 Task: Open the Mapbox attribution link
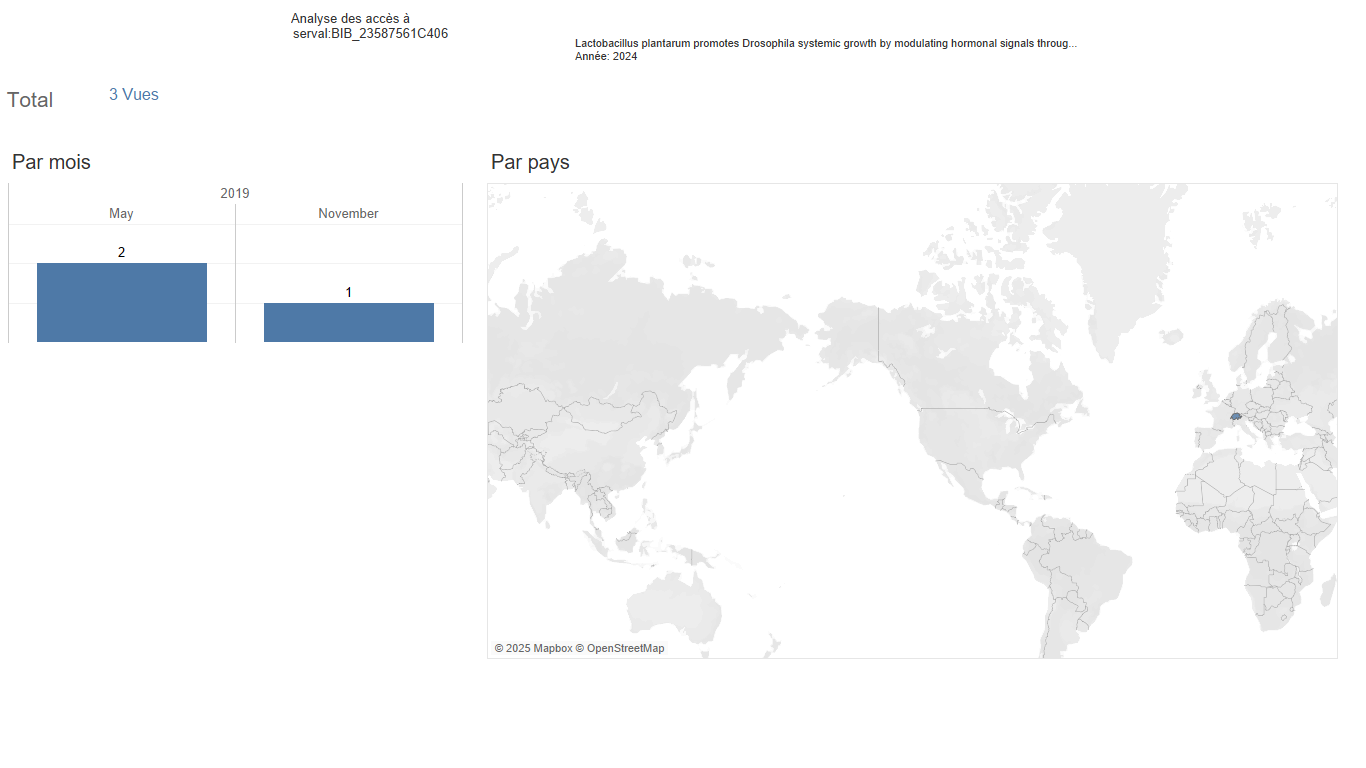[533, 649]
